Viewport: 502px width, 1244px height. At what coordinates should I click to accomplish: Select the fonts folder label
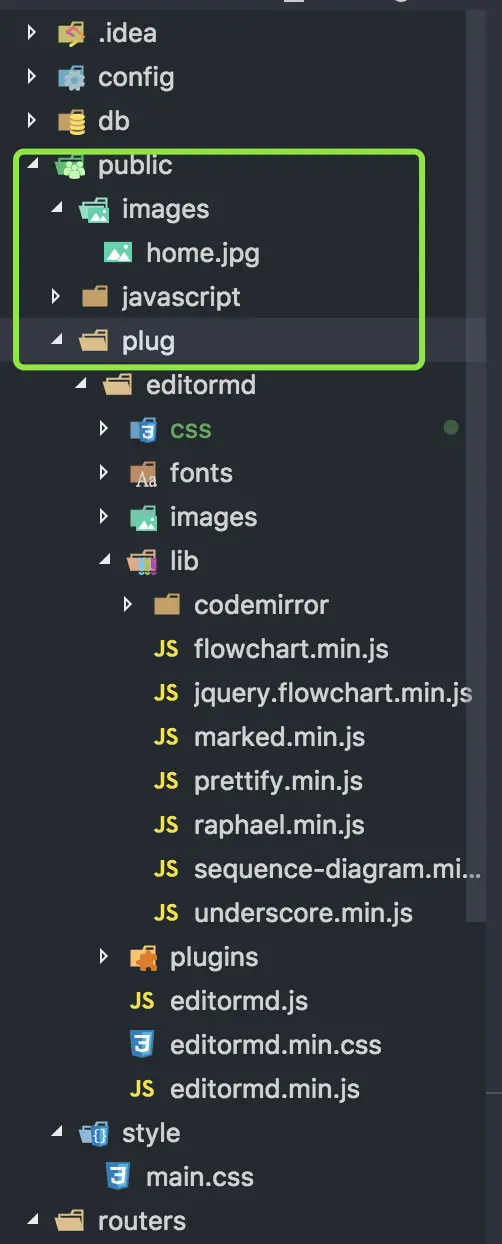[x=201, y=474]
